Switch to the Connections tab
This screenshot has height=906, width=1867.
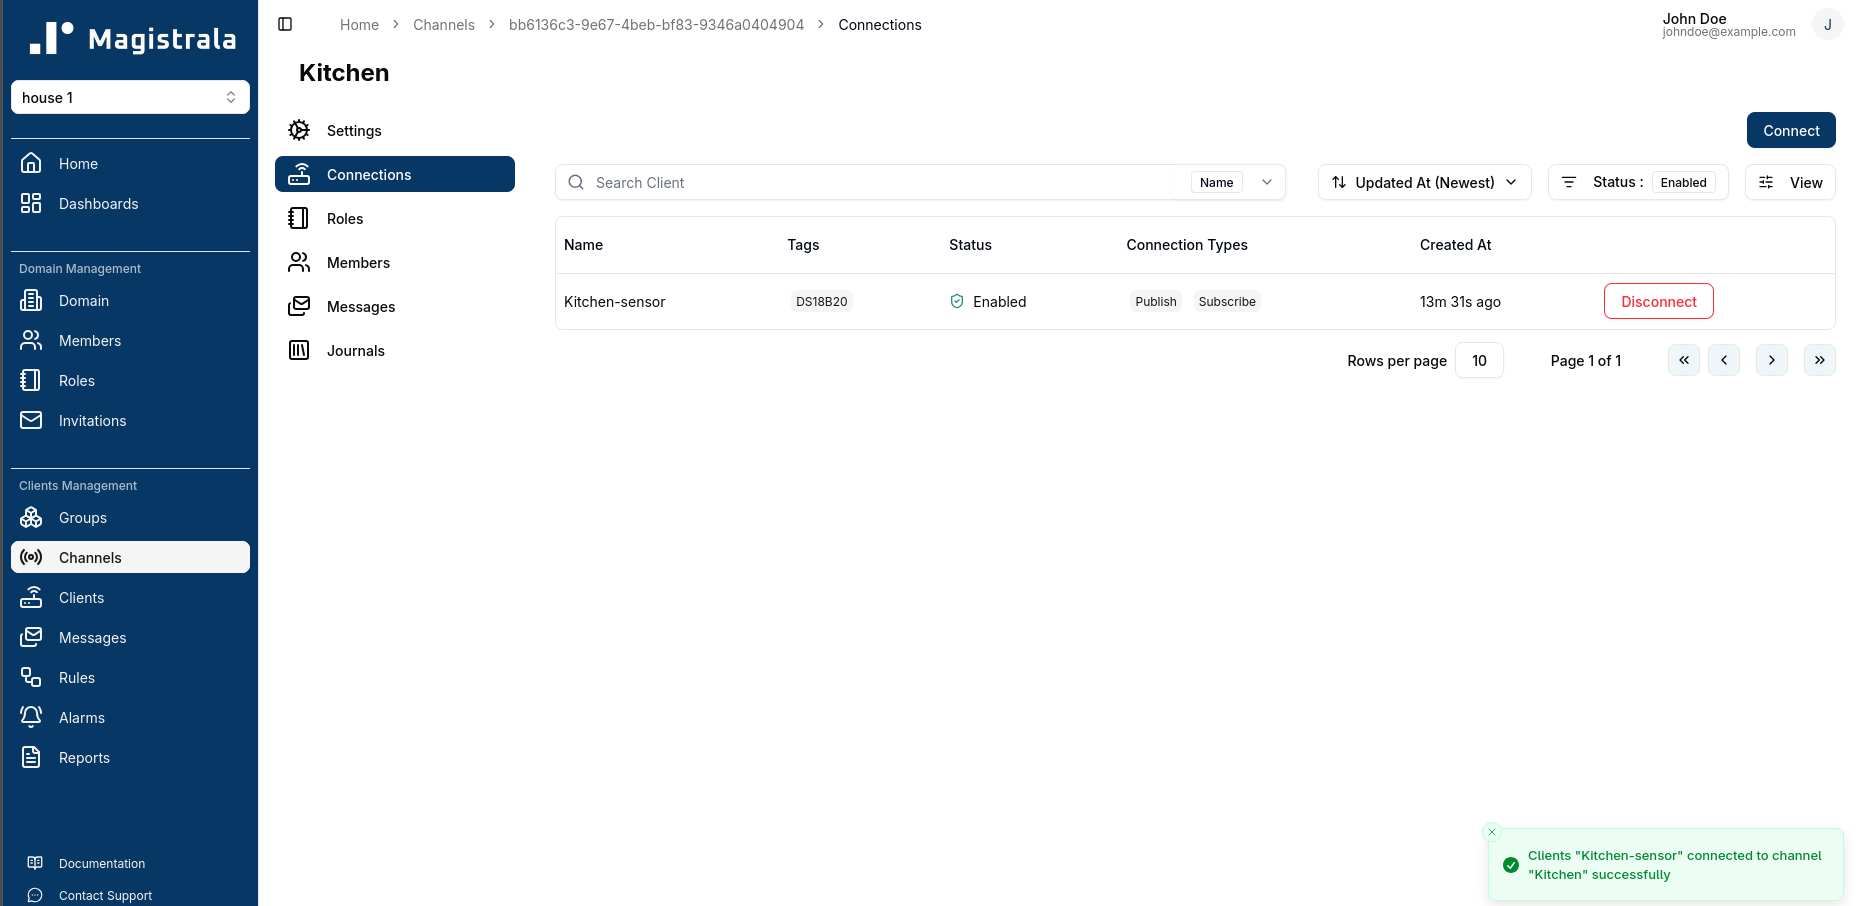(370, 174)
